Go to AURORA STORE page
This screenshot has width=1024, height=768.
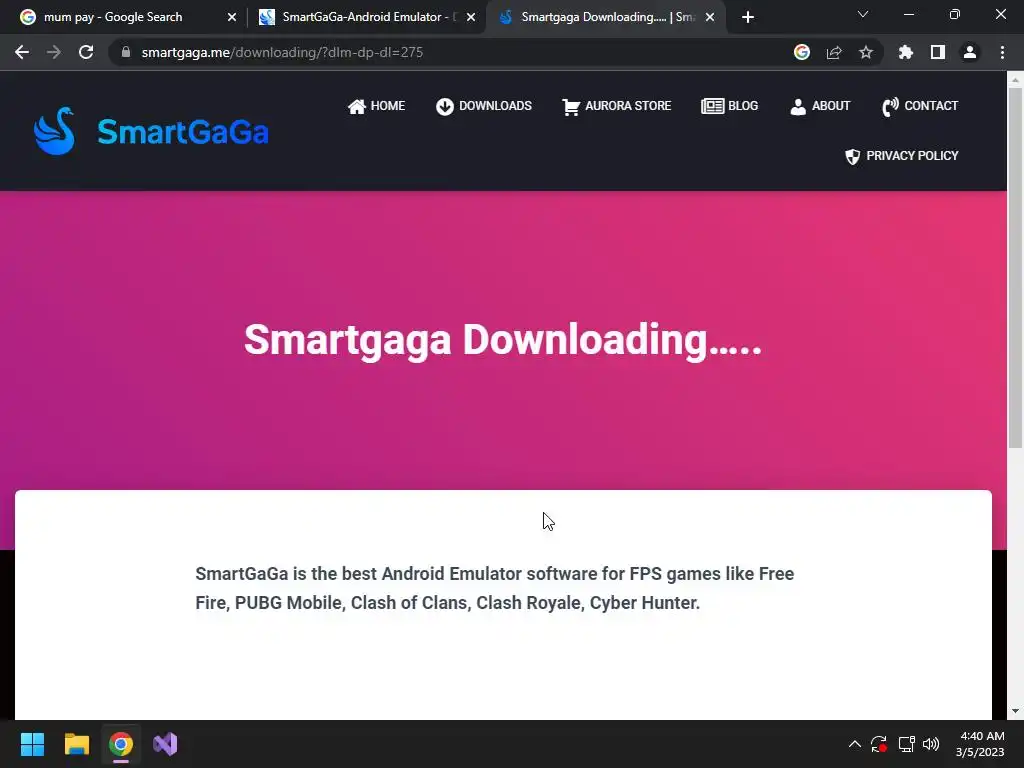click(616, 106)
